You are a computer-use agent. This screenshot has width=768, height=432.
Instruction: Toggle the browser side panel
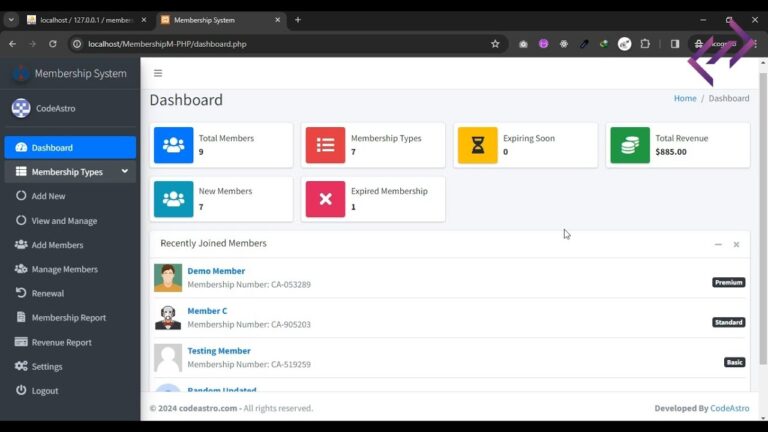[x=675, y=44]
